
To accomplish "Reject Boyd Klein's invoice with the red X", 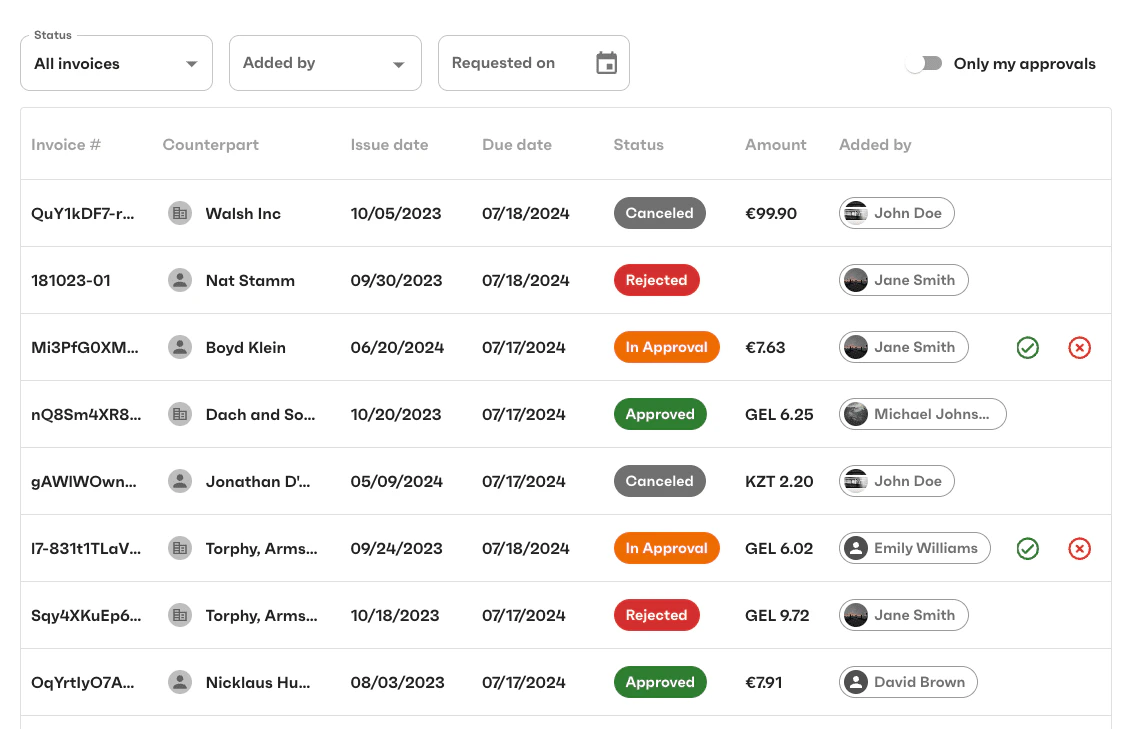I will [1079, 347].
